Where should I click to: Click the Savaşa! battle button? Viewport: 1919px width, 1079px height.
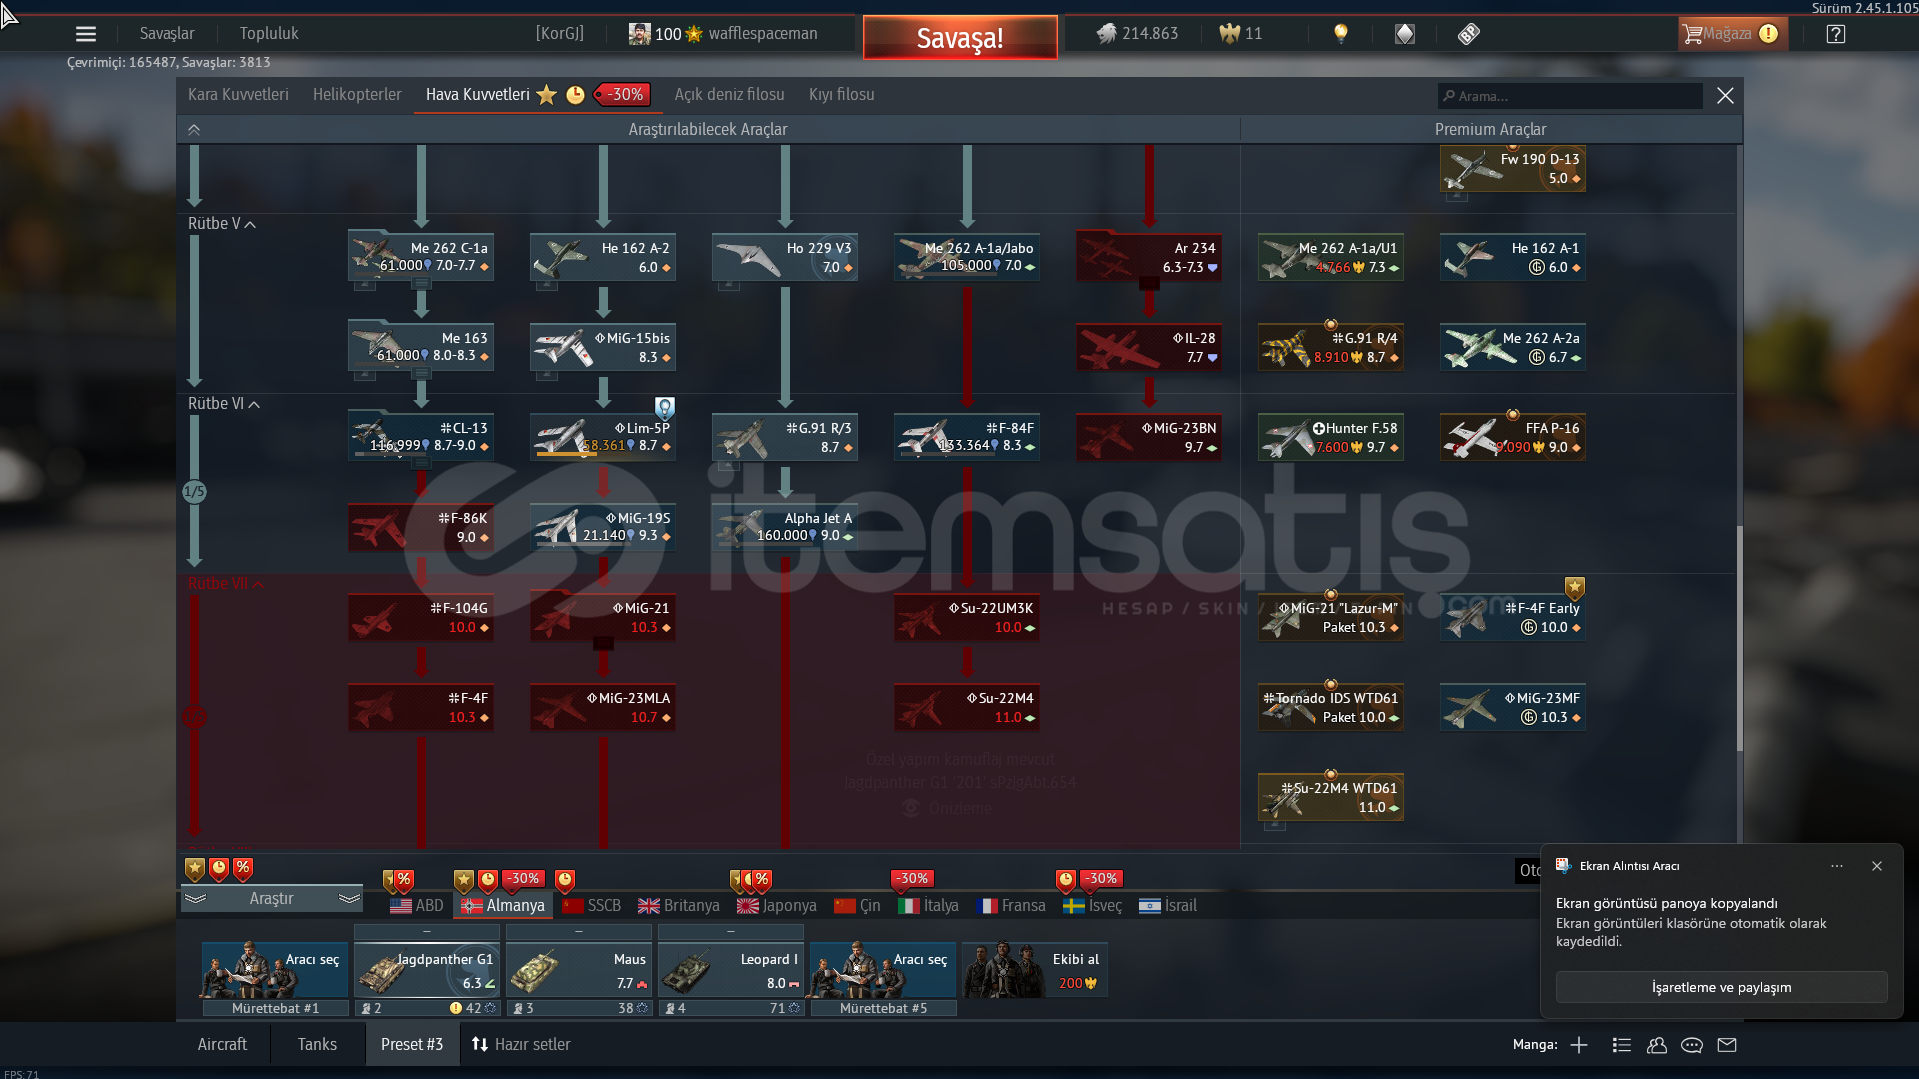pos(960,38)
